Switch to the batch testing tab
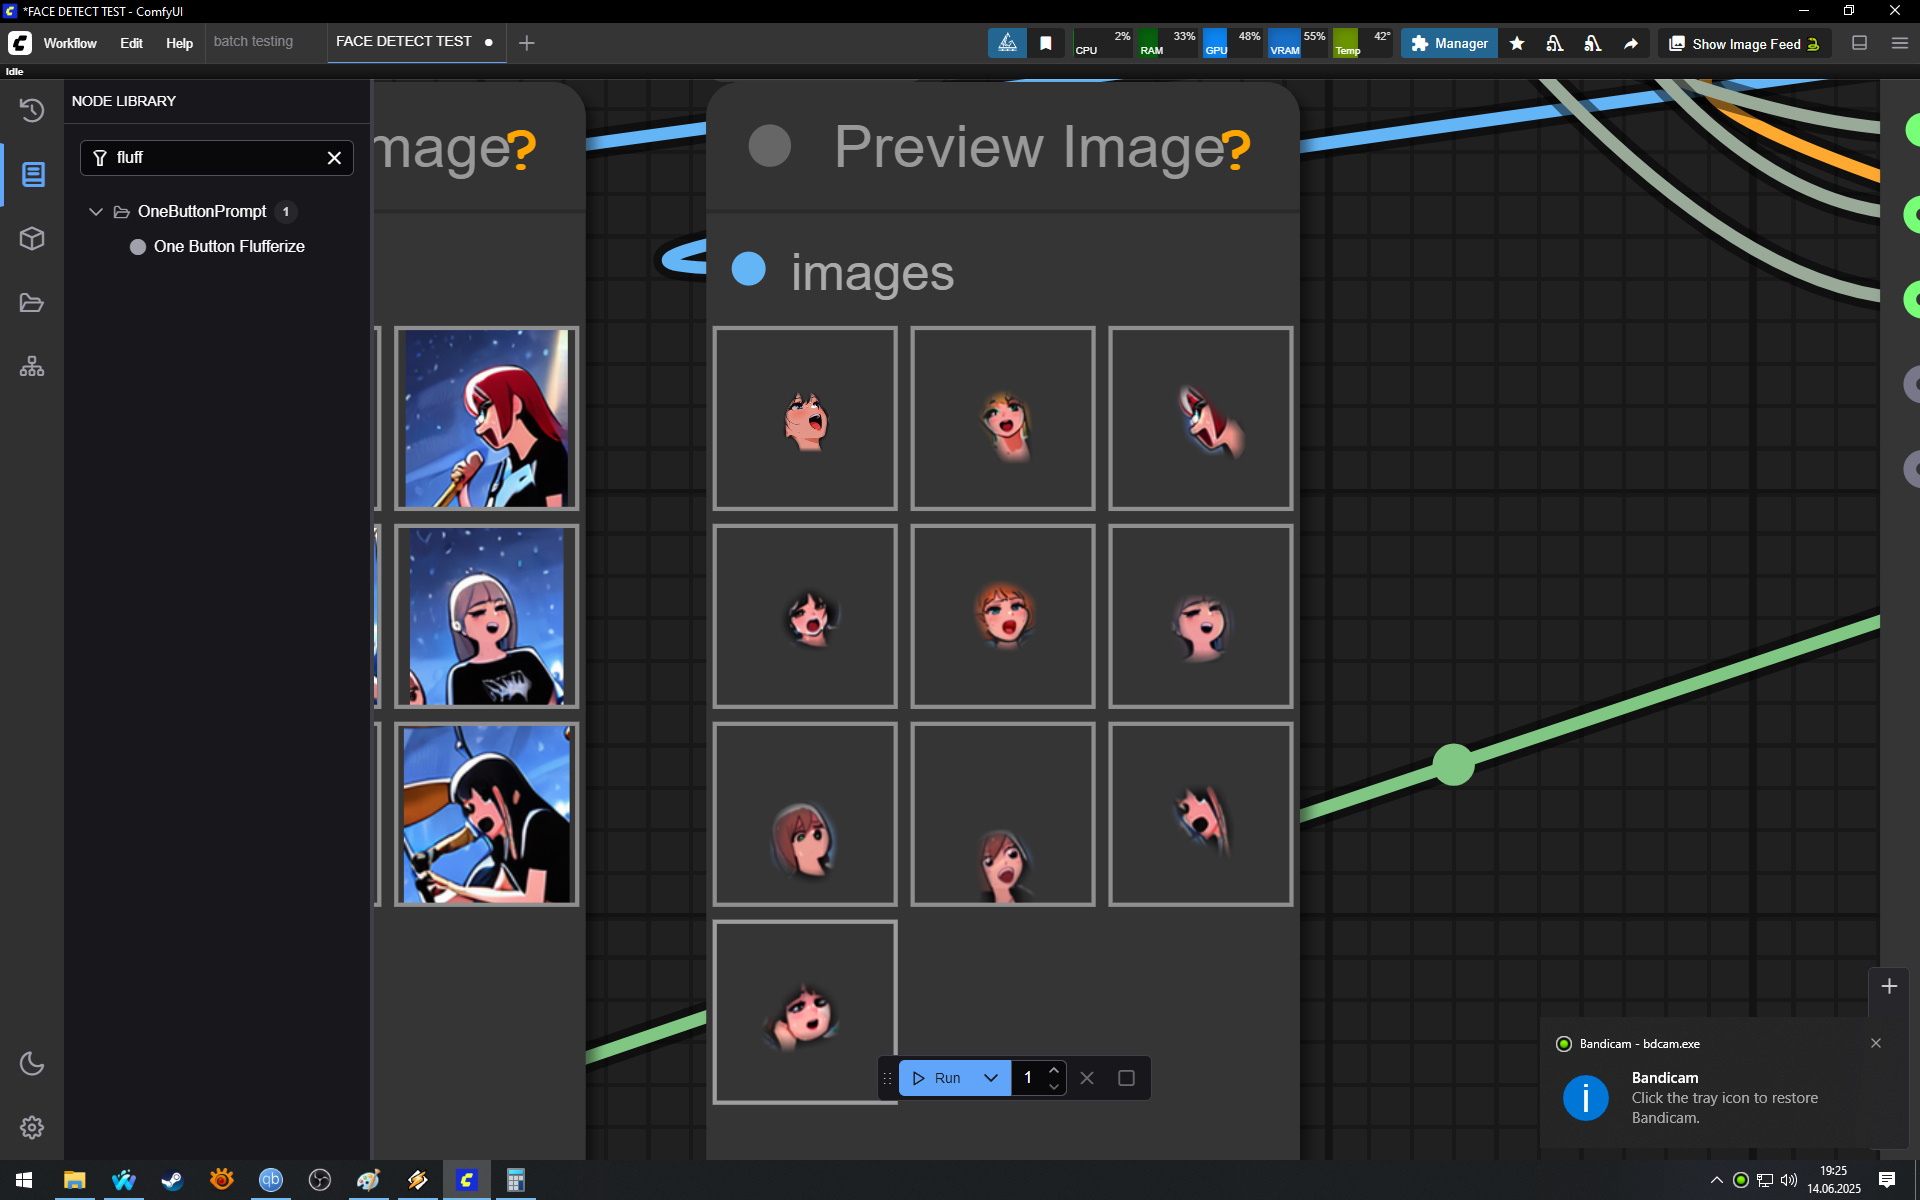Viewport: 1920px width, 1200px height. click(x=253, y=42)
